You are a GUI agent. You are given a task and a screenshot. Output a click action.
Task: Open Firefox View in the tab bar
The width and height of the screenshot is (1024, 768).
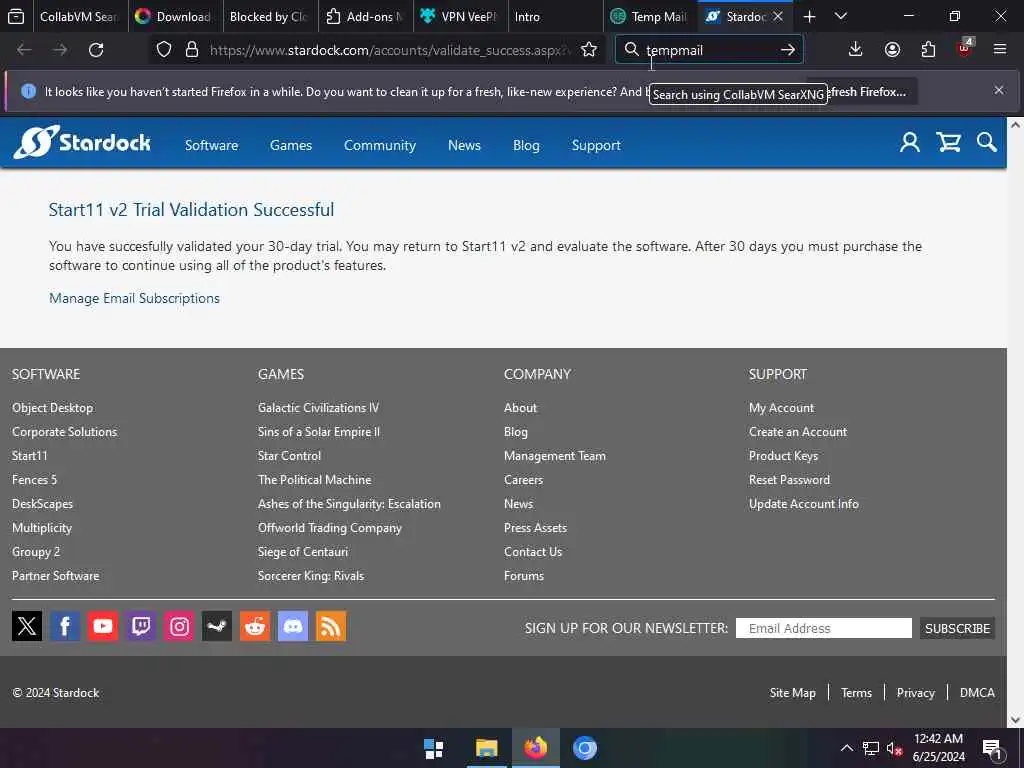point(16,16)
